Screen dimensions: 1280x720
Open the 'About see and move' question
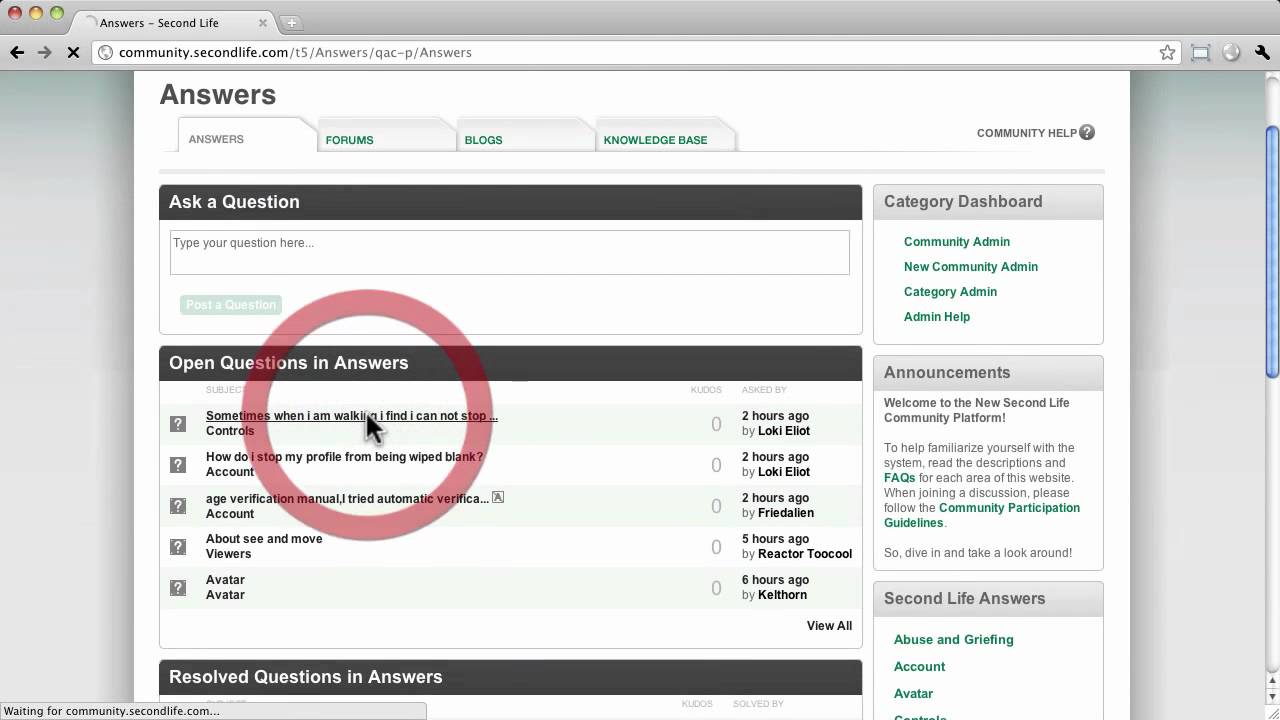click(x=264, y=538)
